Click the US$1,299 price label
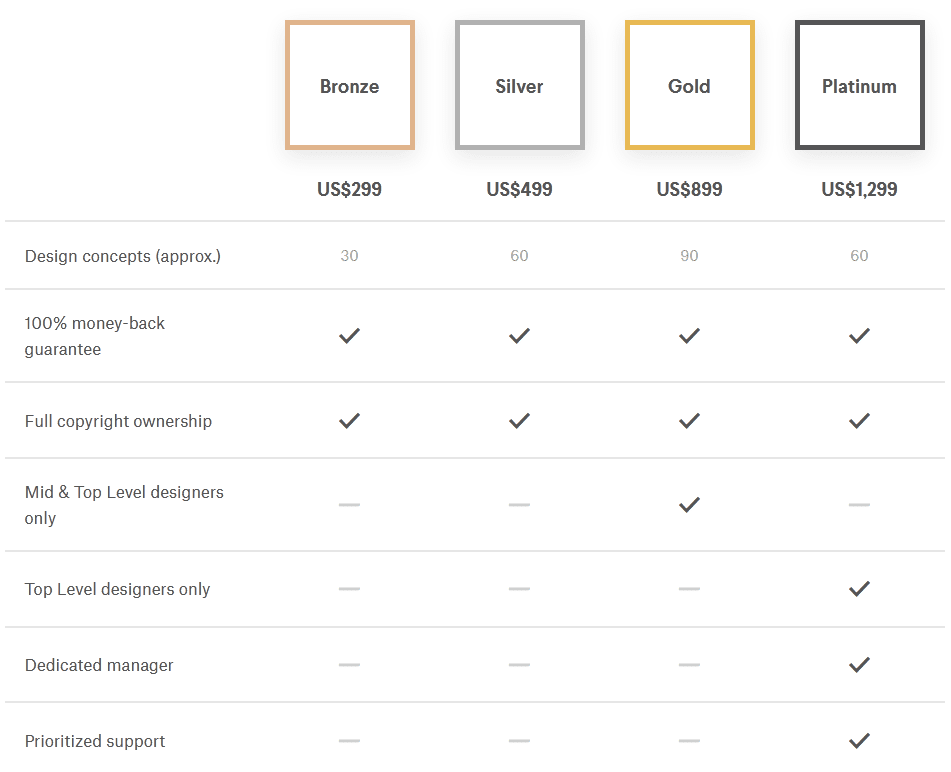The height and width of the screenshot is (772, 951). point(859,189)
